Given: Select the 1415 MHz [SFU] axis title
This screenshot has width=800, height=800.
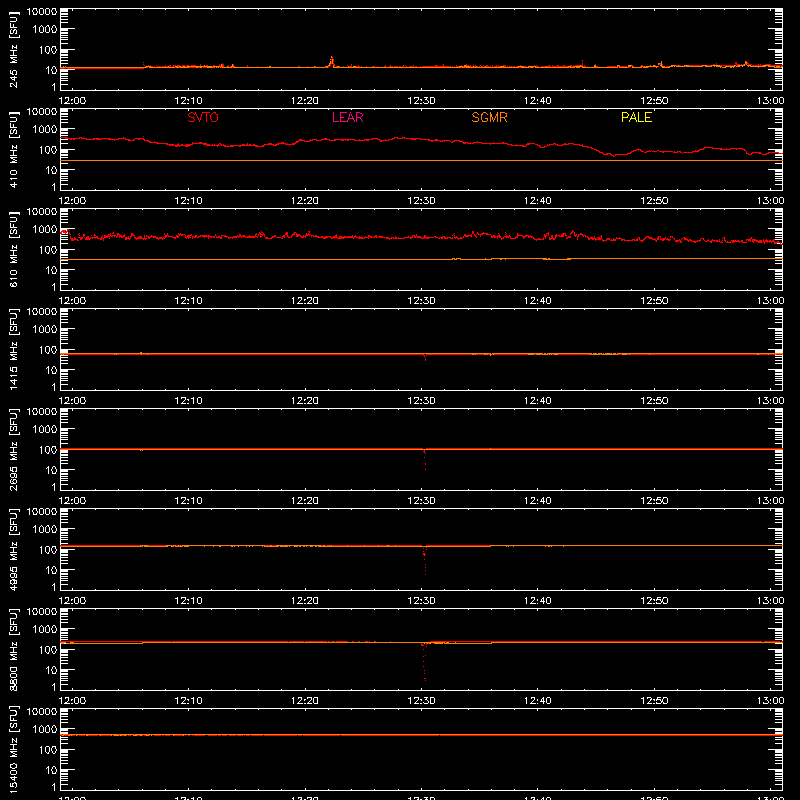Looking at the screenshot, I should [13, 349].
